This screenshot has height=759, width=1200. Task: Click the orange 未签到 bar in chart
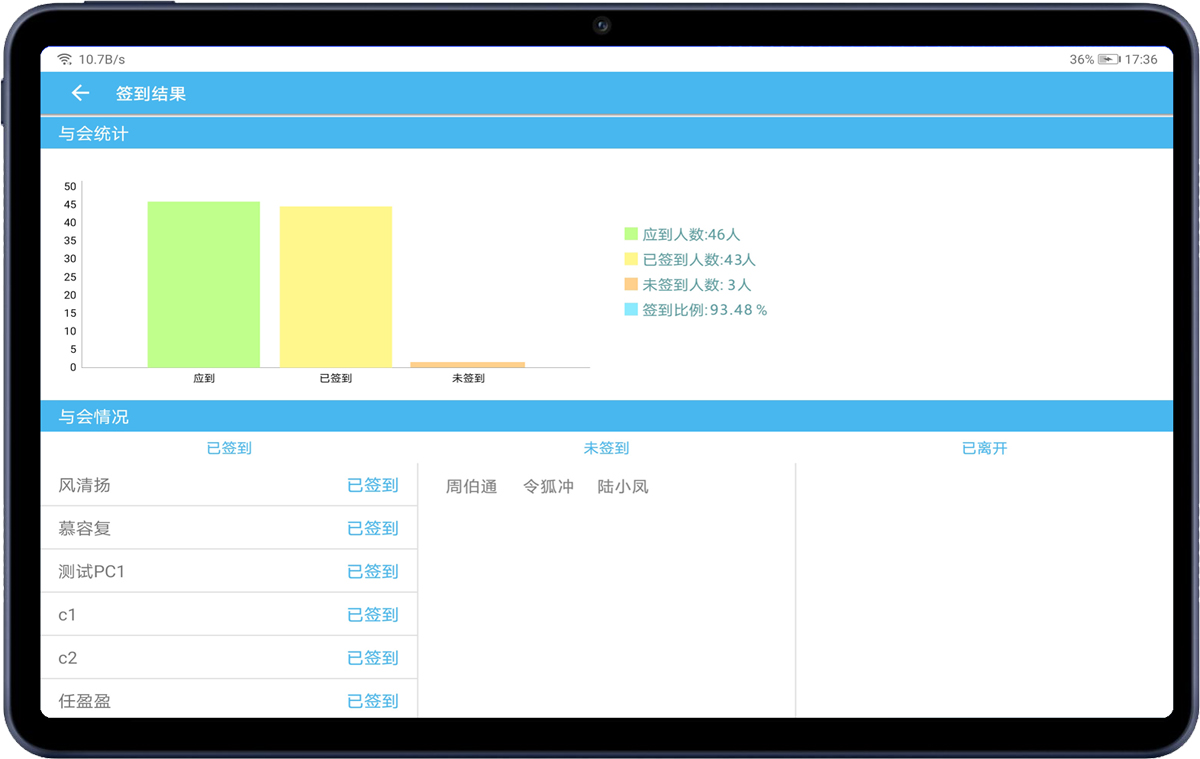(467, 364)
